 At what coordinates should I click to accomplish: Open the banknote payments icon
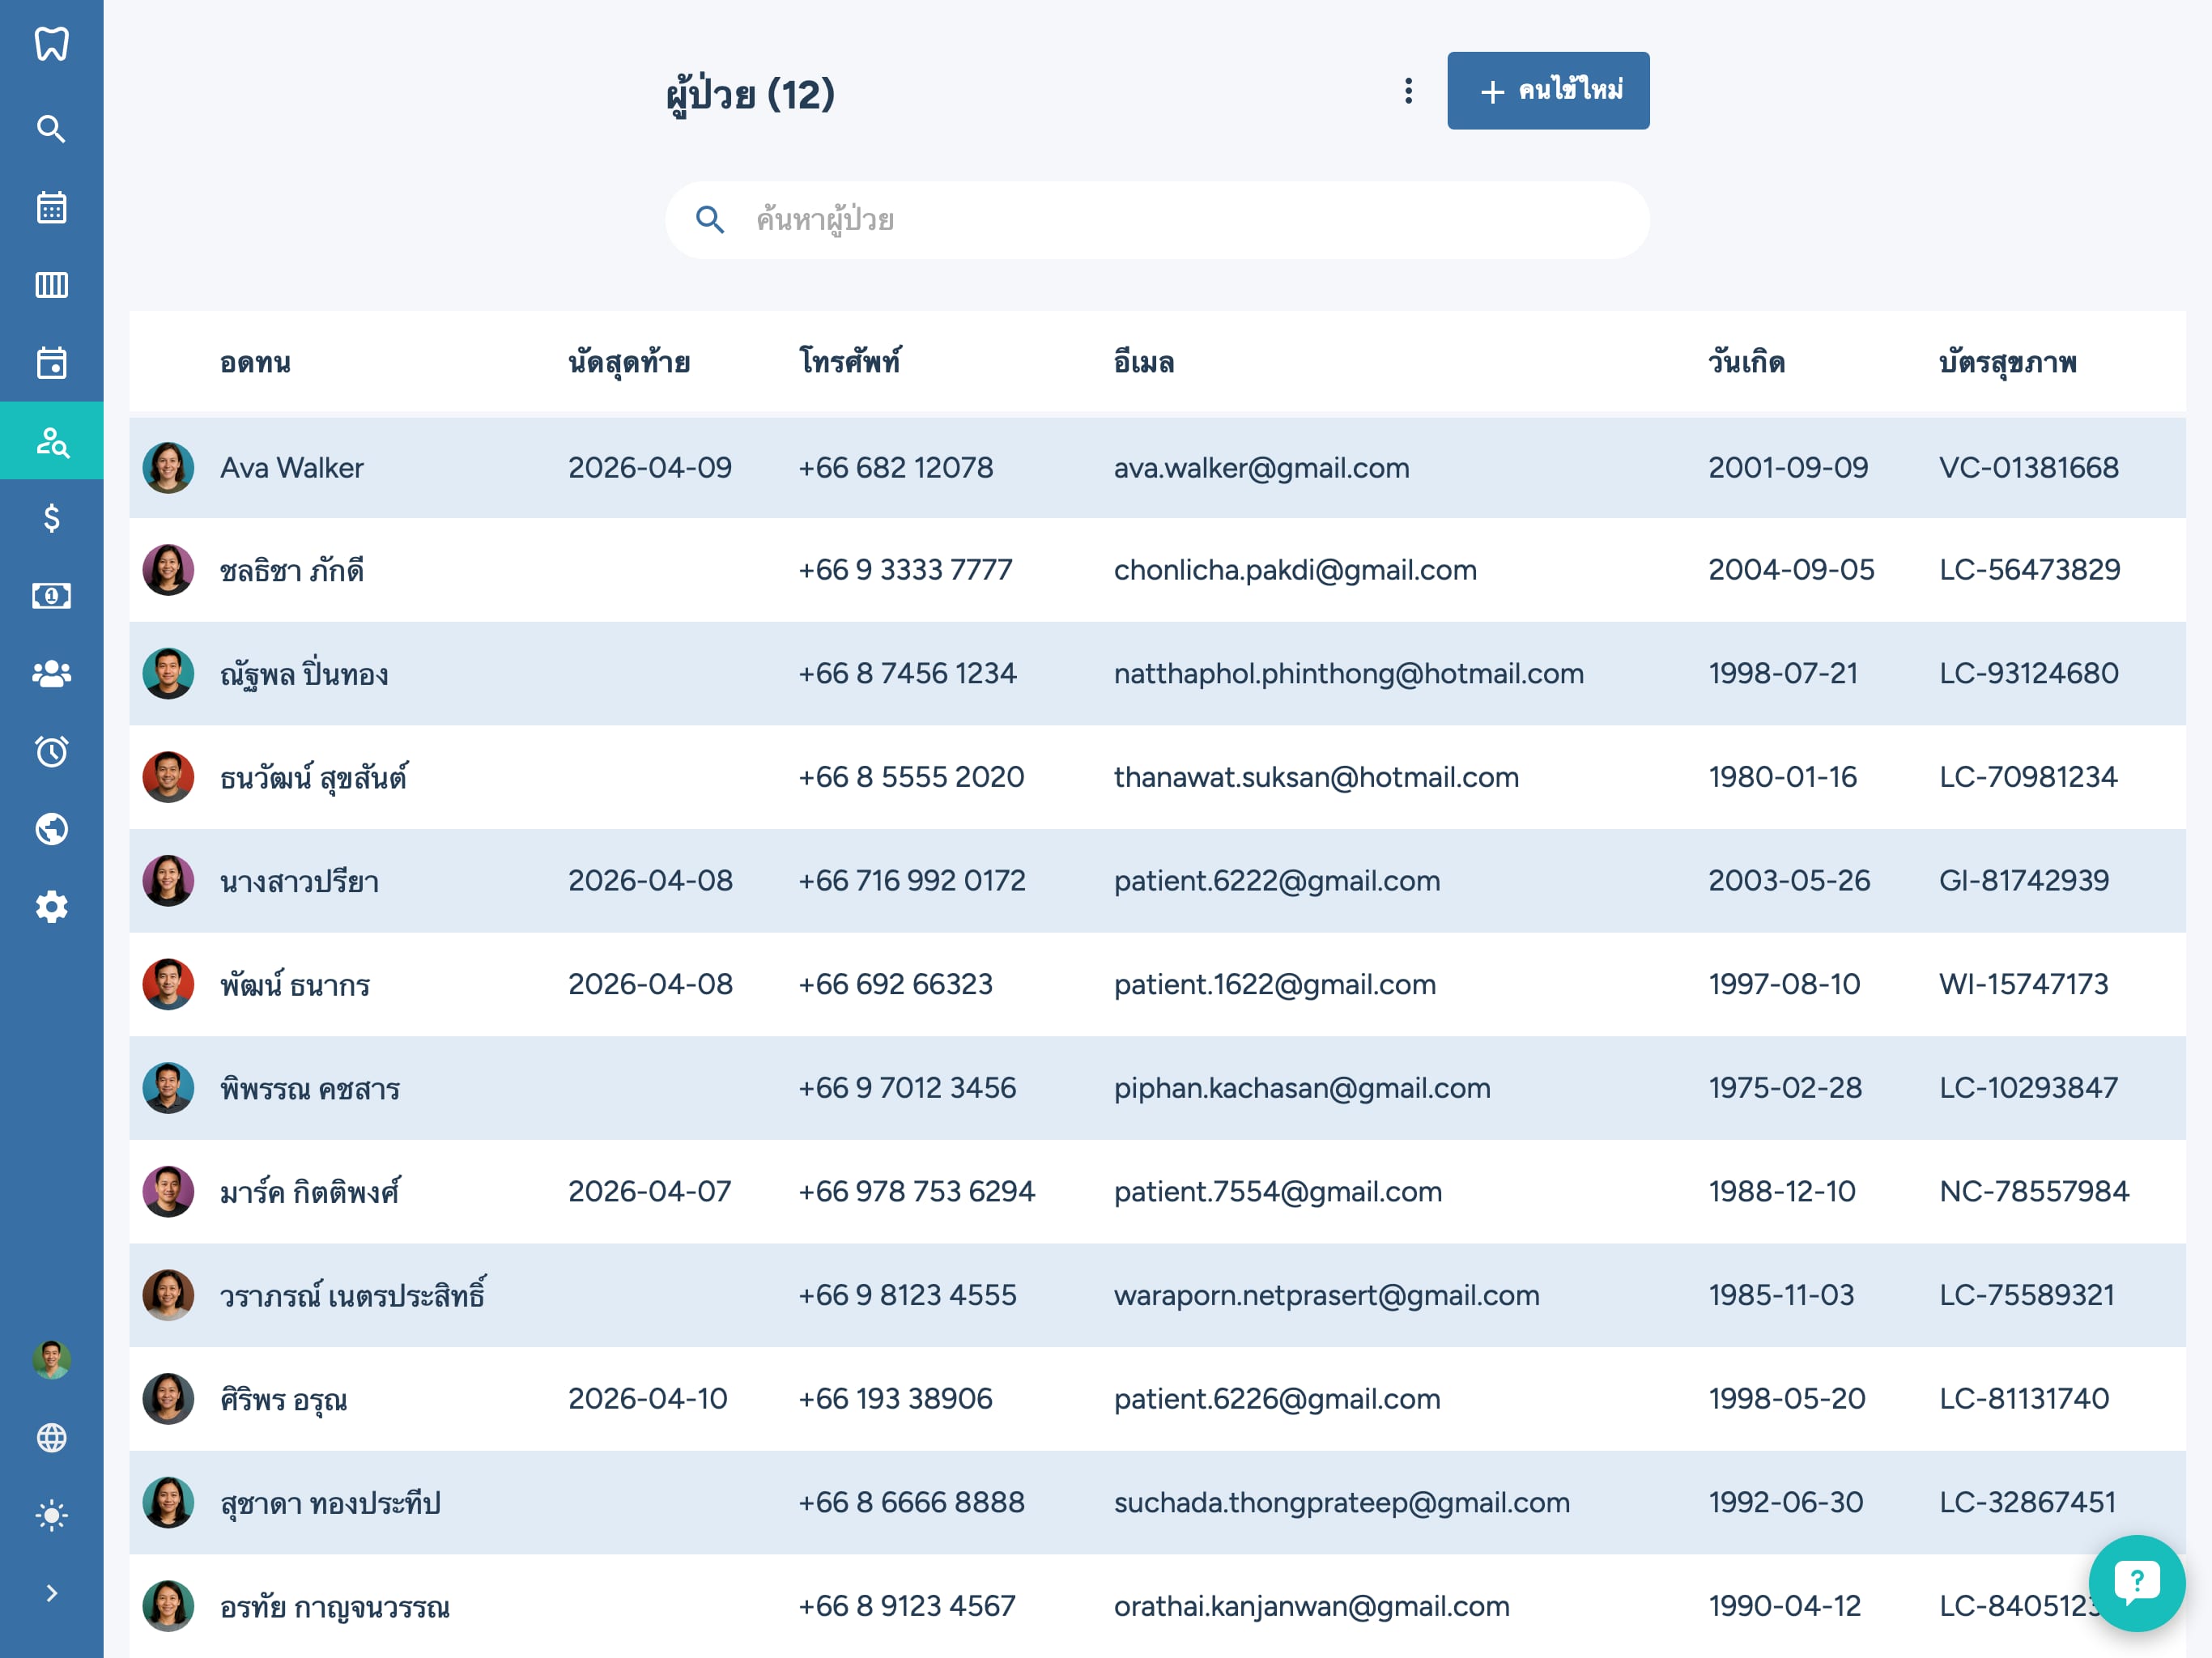click(x=51, y=596)
